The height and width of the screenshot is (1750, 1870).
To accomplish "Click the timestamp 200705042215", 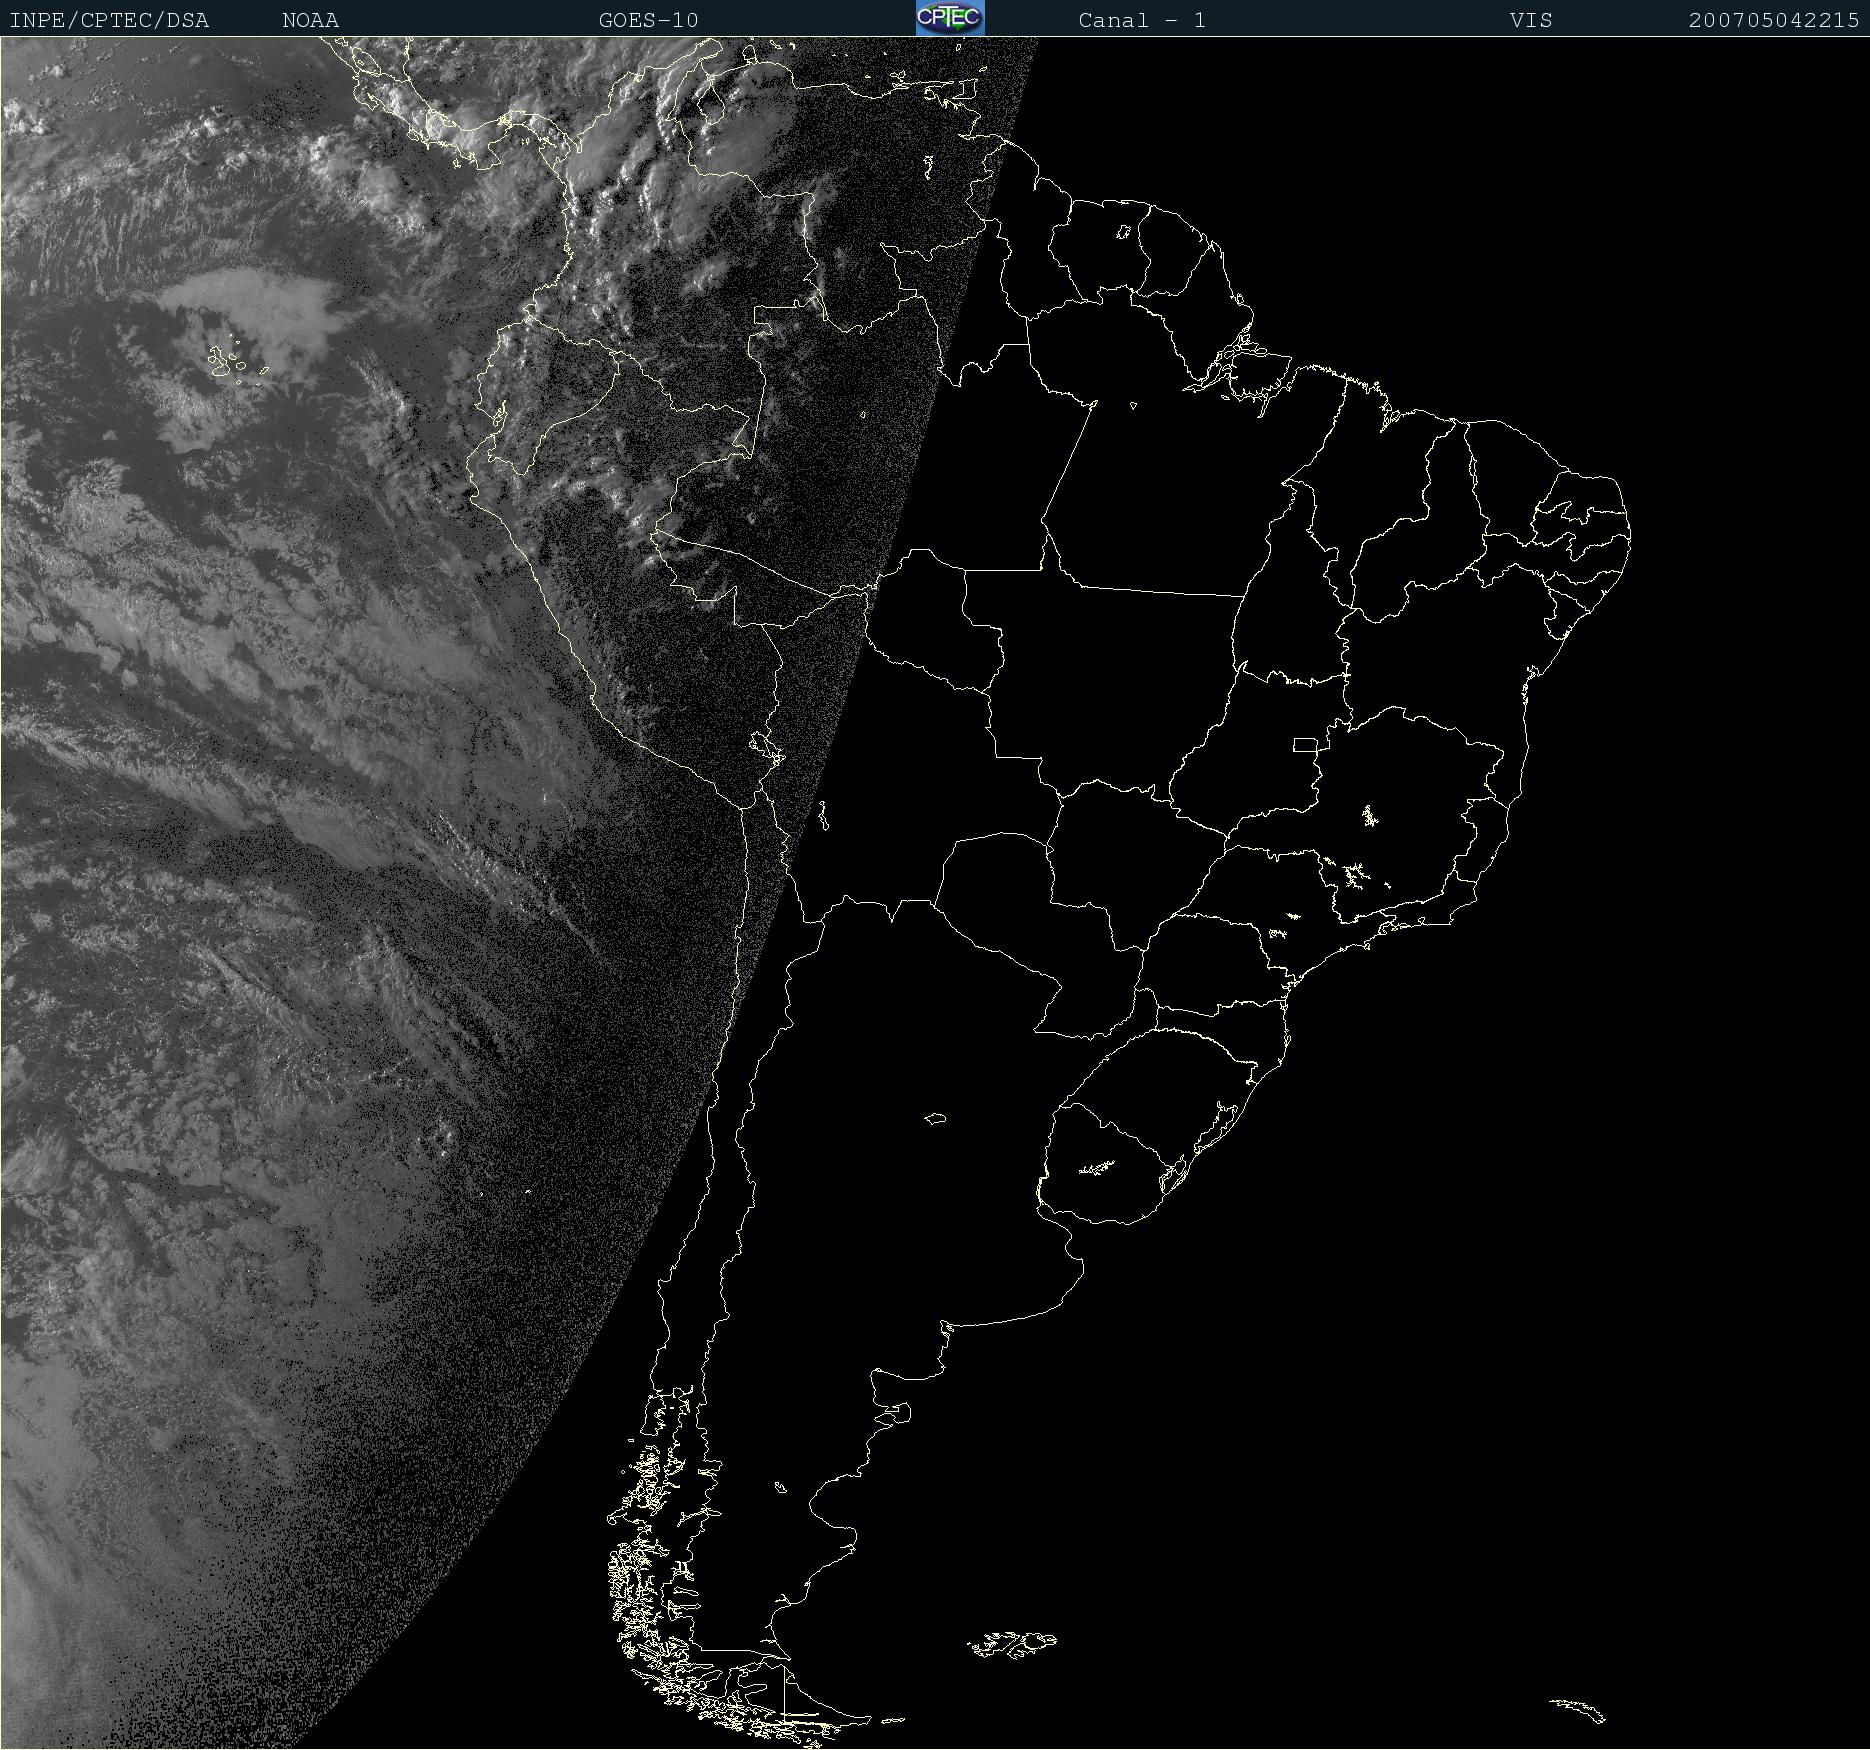I will coord(1774,20).
